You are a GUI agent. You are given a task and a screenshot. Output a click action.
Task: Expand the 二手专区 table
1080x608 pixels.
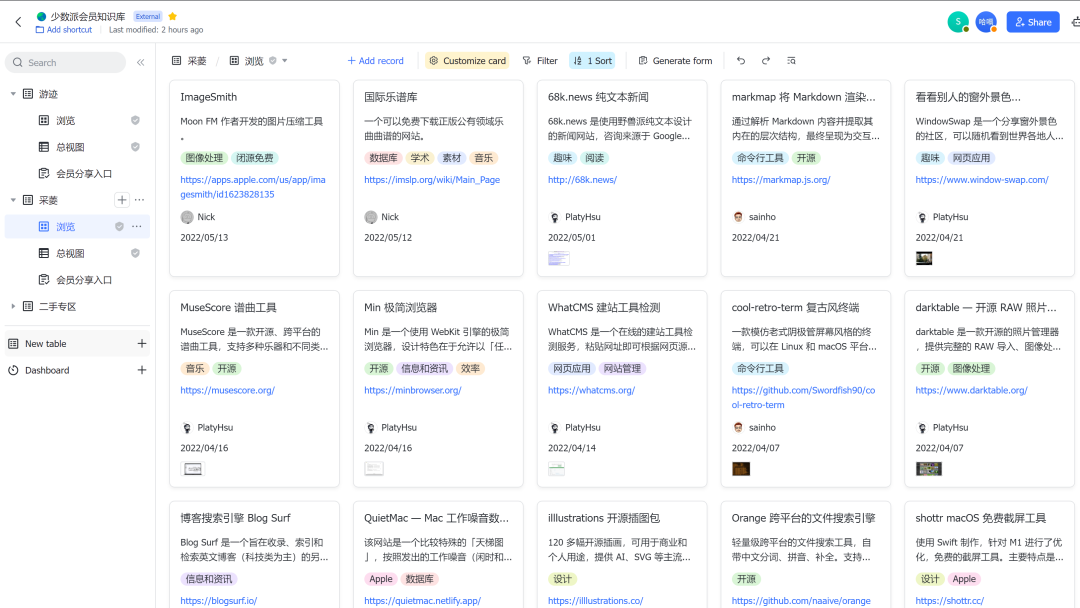pos(13,307)
